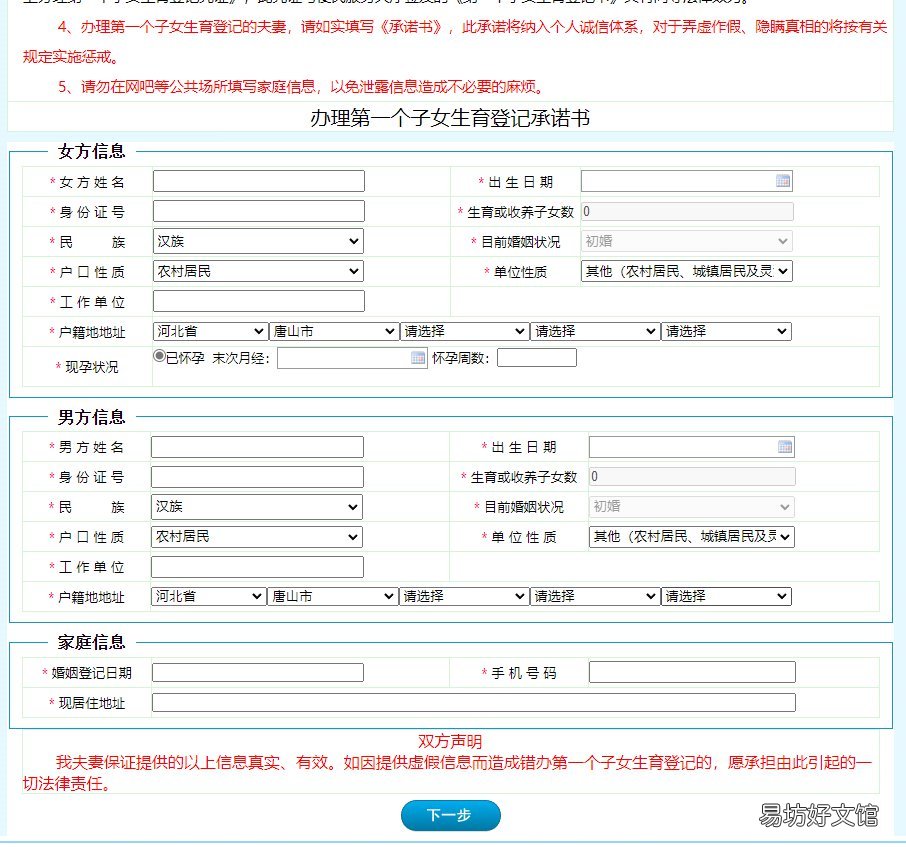Open man's 户口性质 dropdown
Image resolution: width=906 pixels, height=847 pixels.
tap(257, 537)
